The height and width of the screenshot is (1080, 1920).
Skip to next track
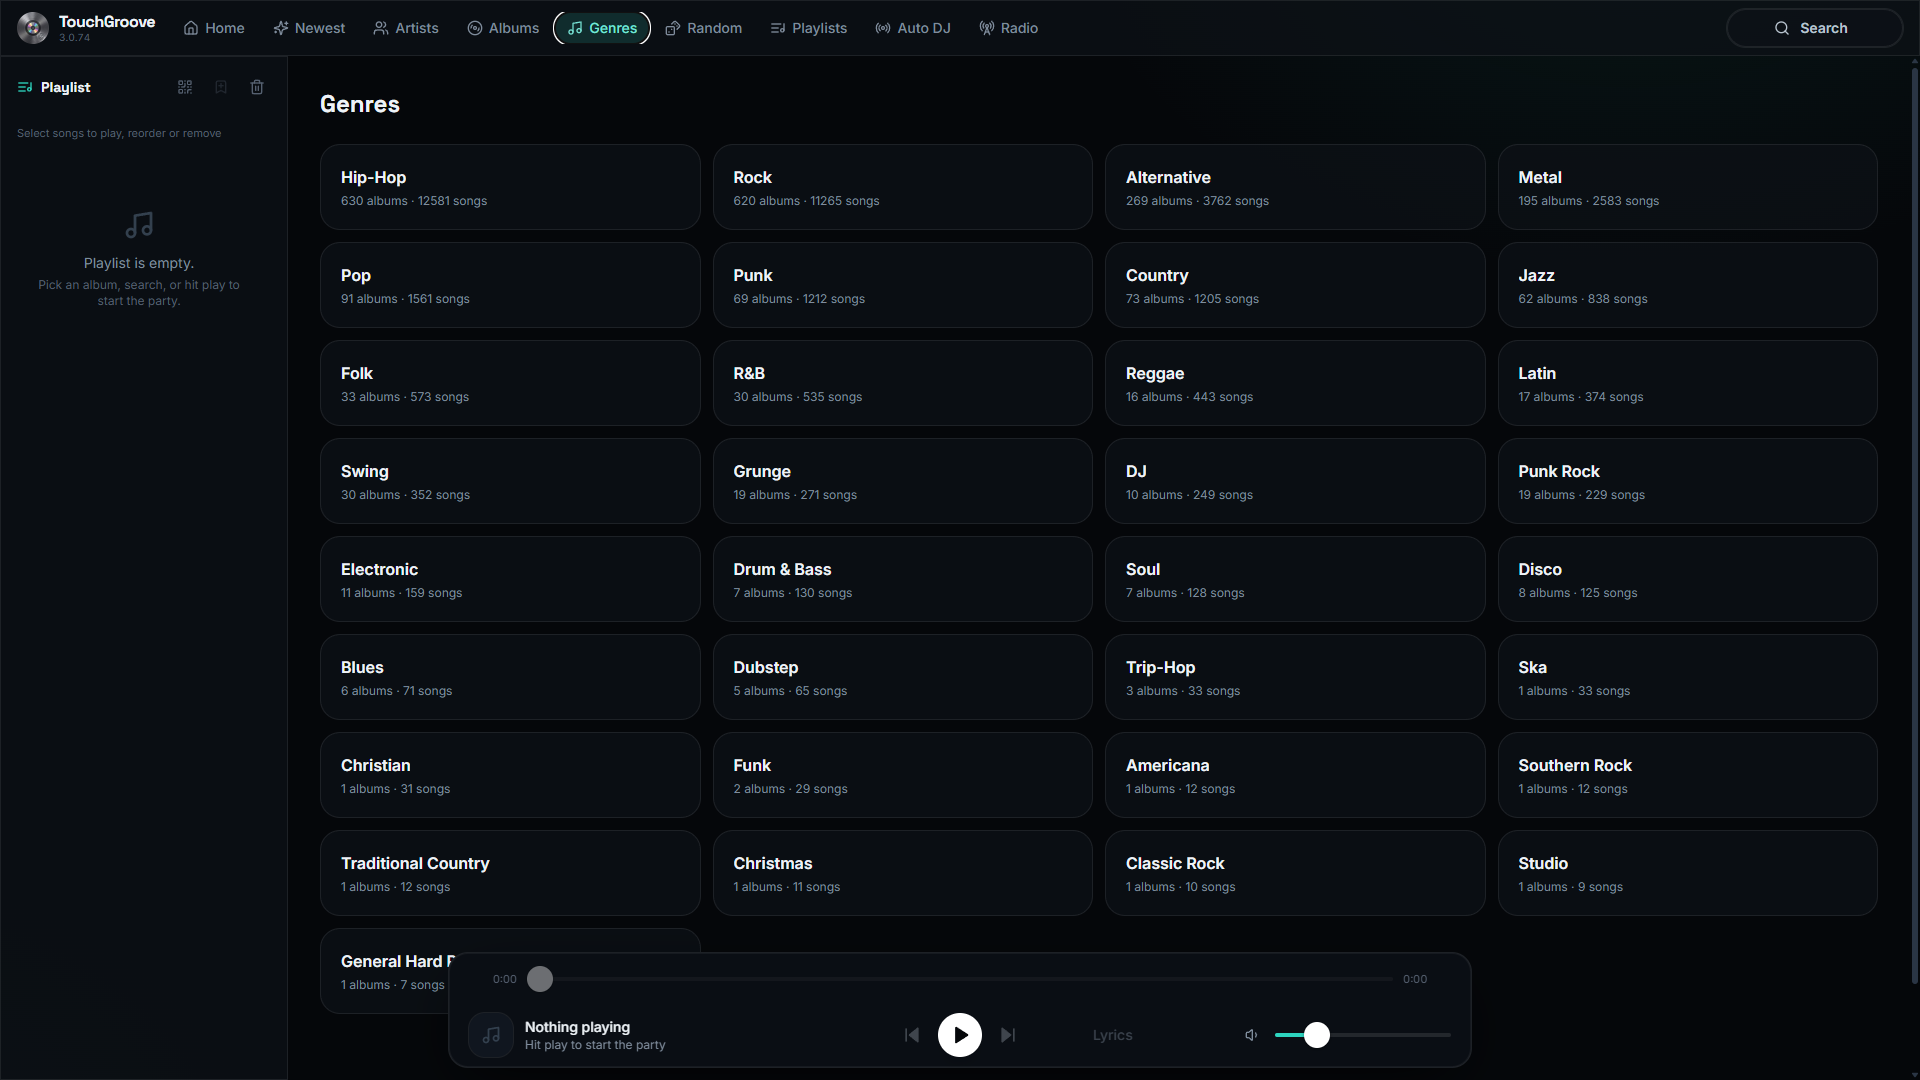pyautogui.click(x=1008, y=1035)
